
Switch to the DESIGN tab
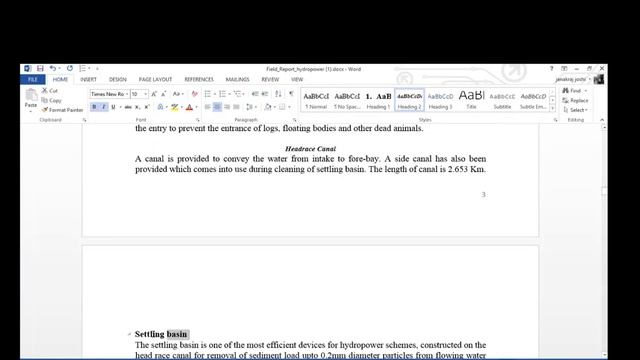click(x=118, y=79)
